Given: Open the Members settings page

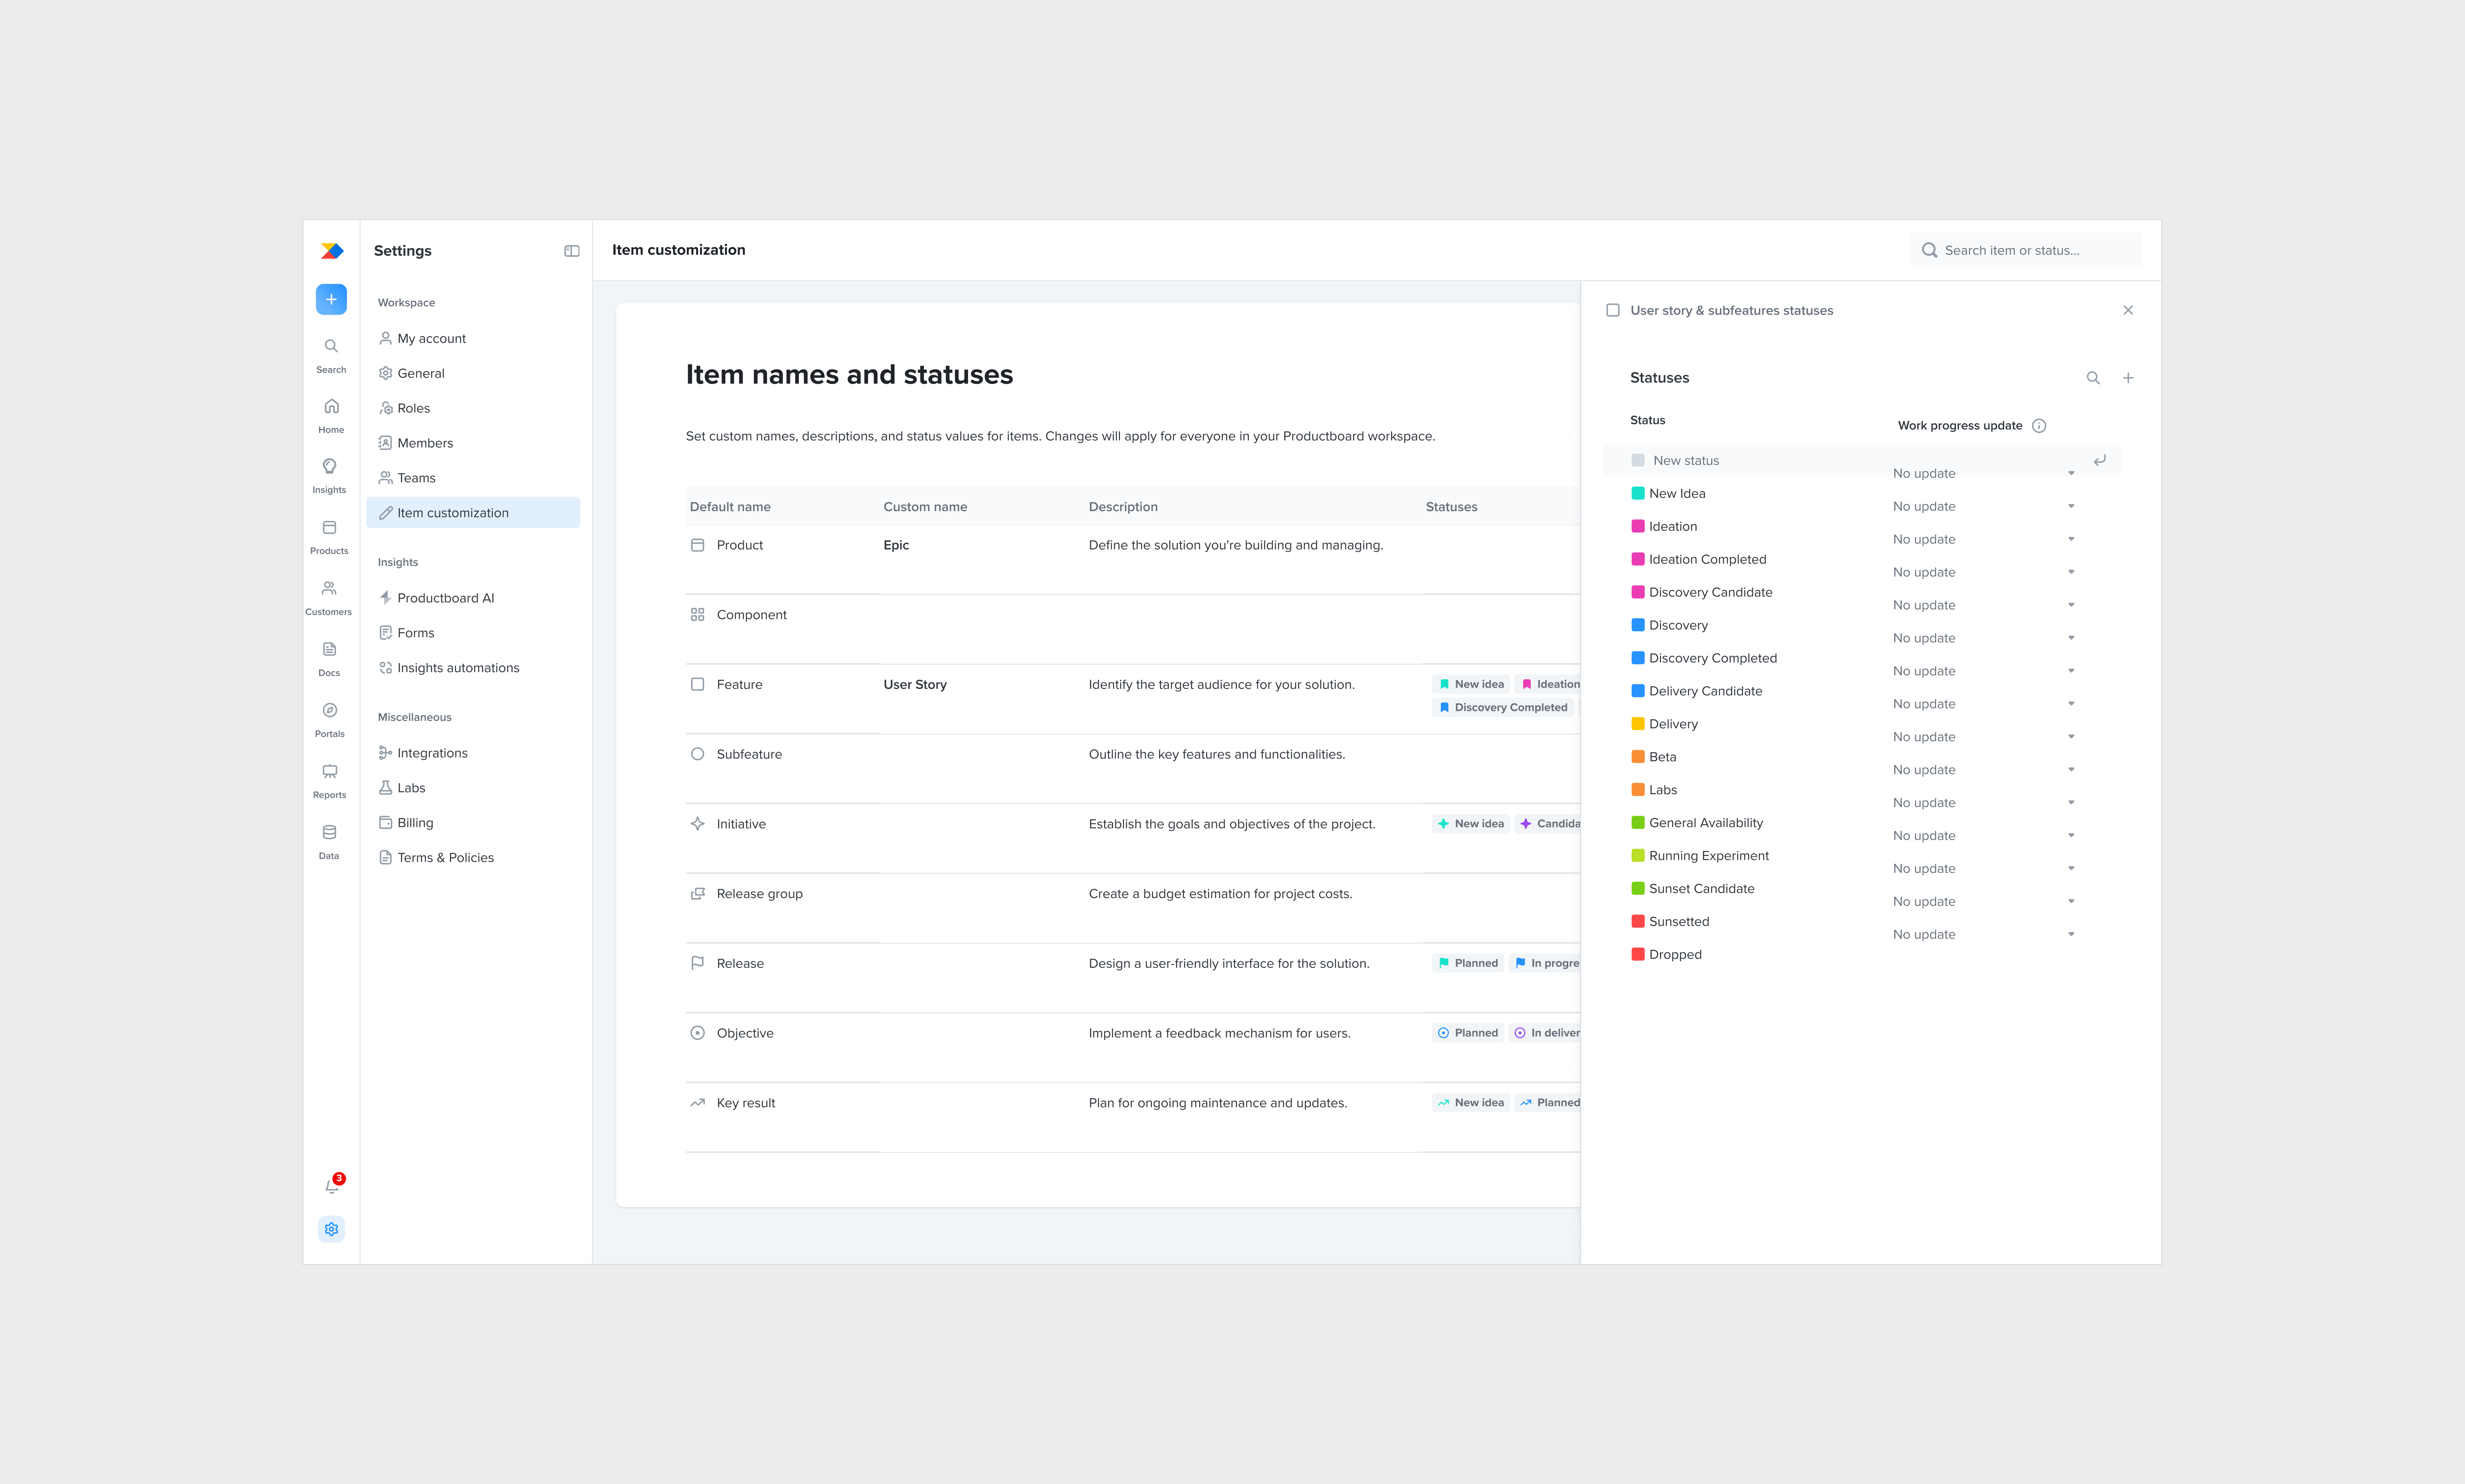Looking at the screenshot, I should (x=425, y=442).
